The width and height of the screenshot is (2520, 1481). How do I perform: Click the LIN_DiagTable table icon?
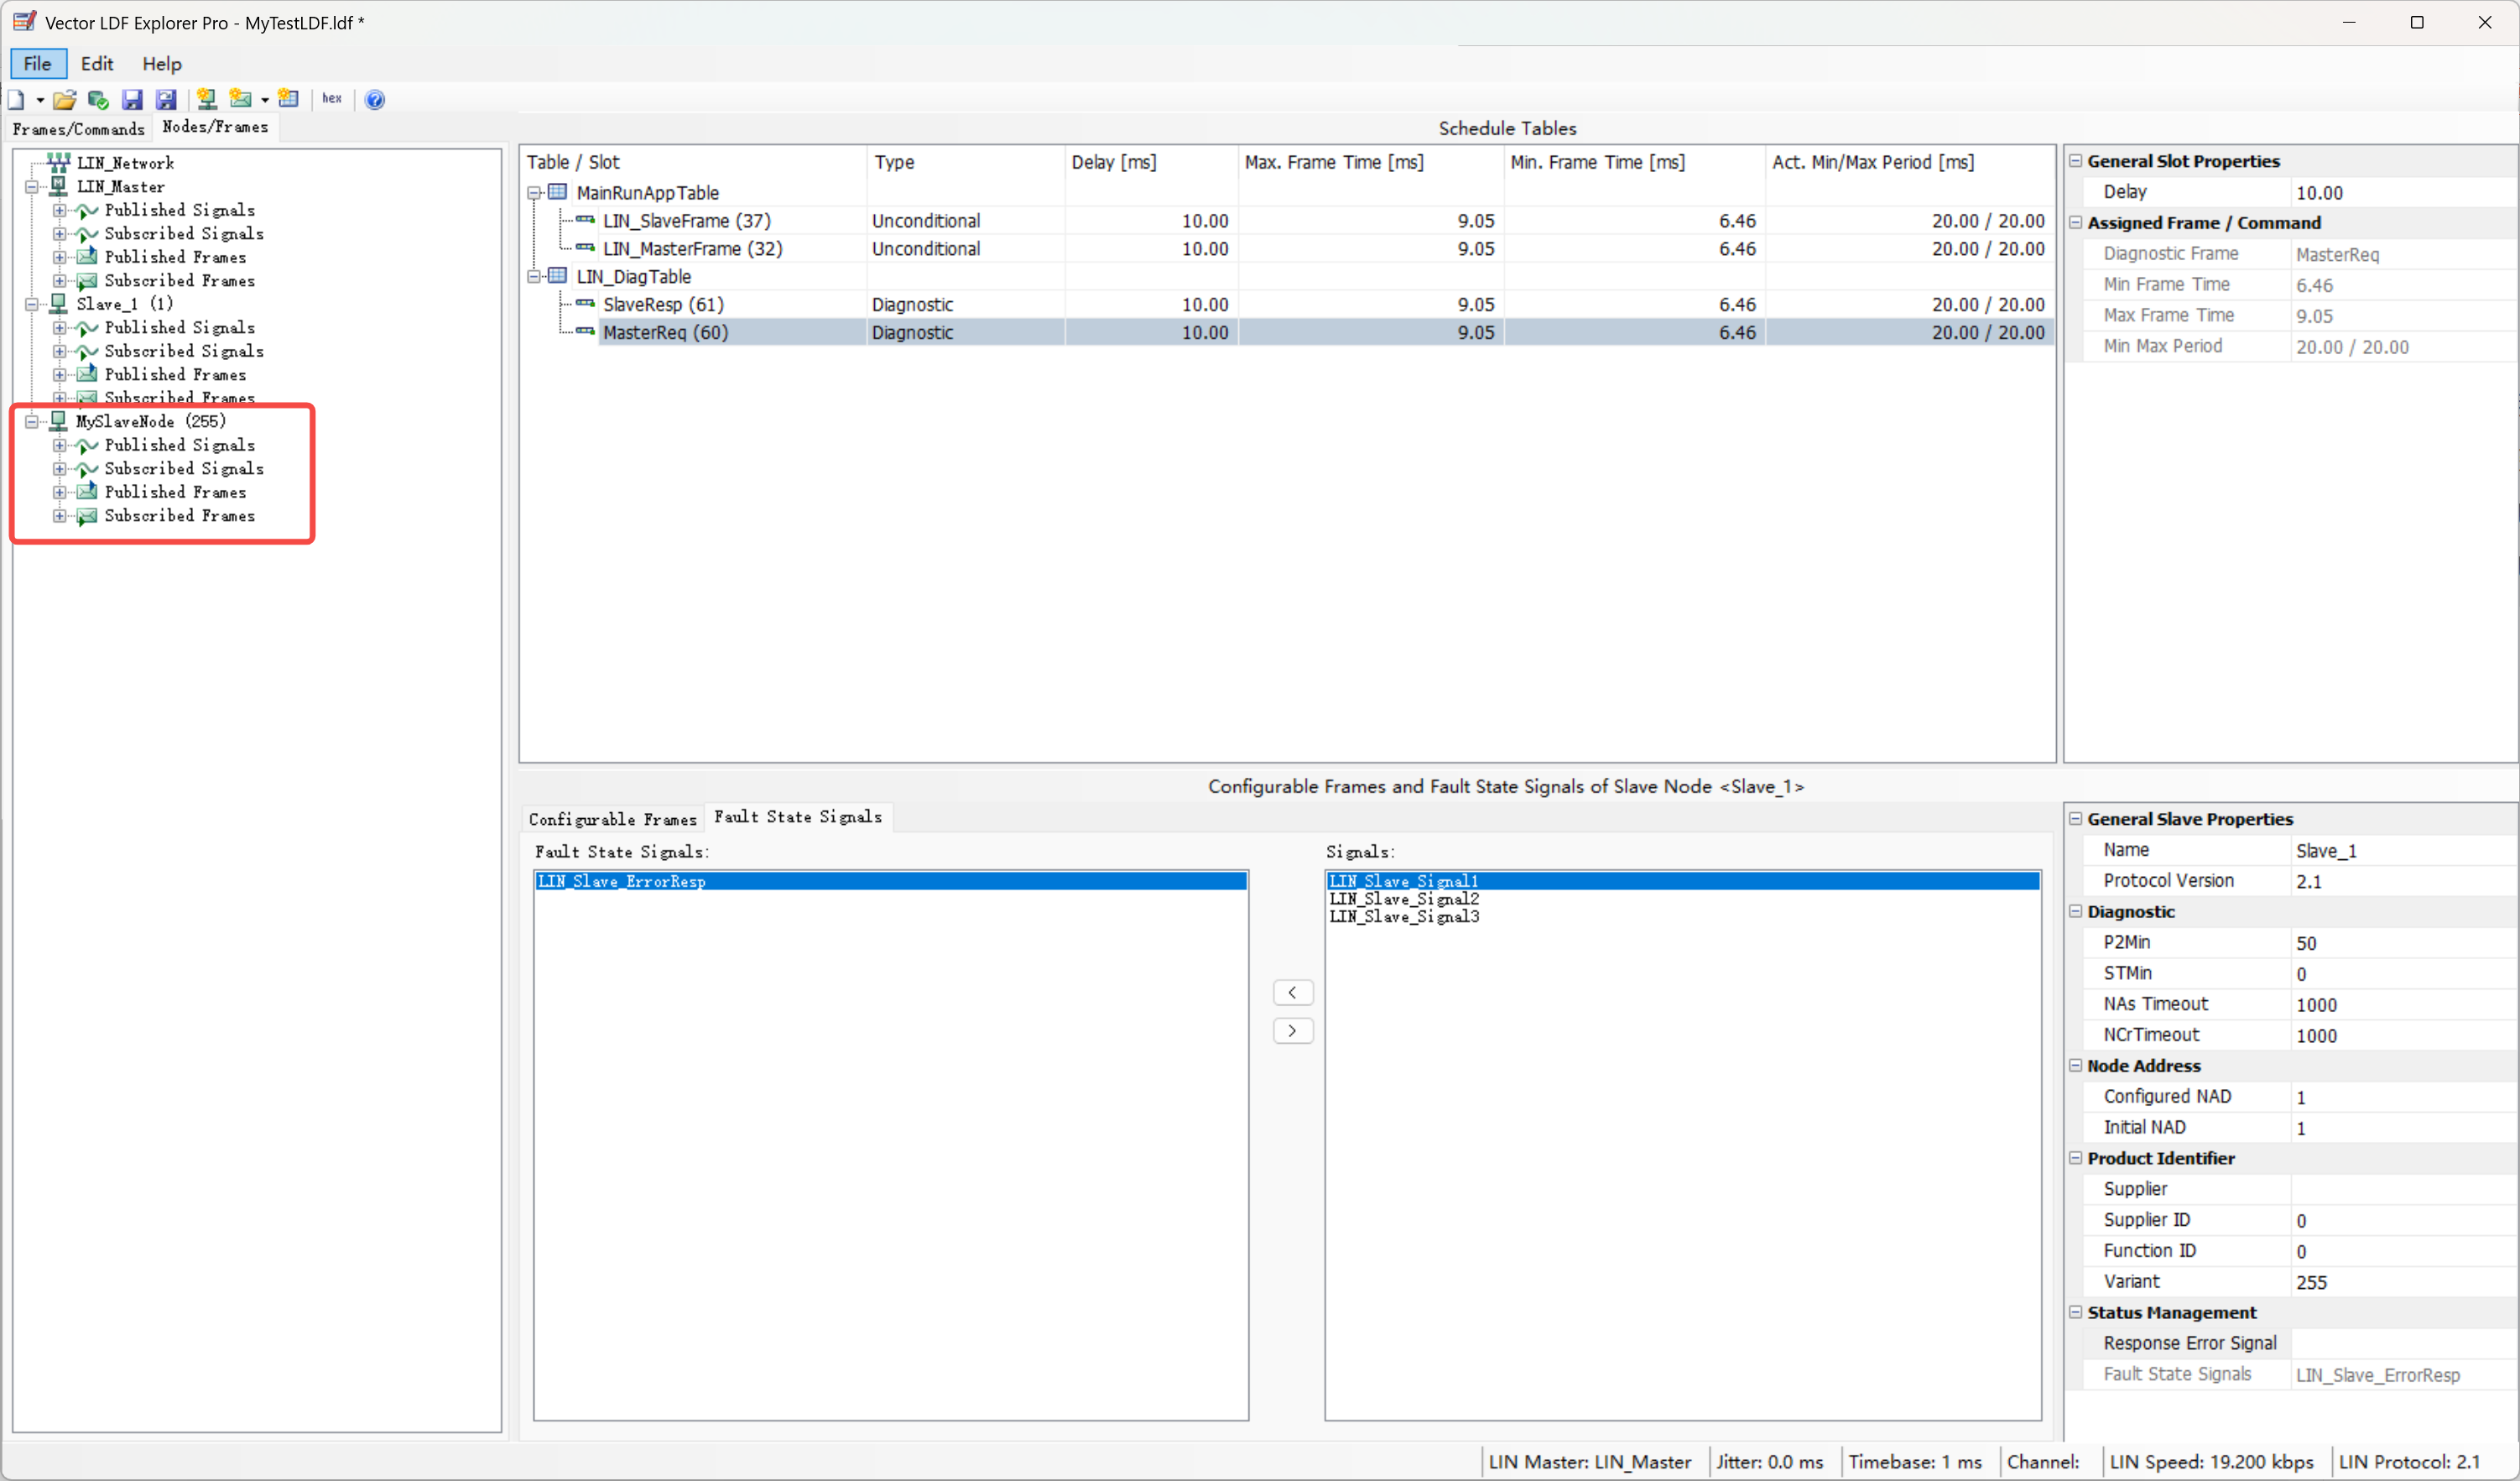[x=558, y=276]
